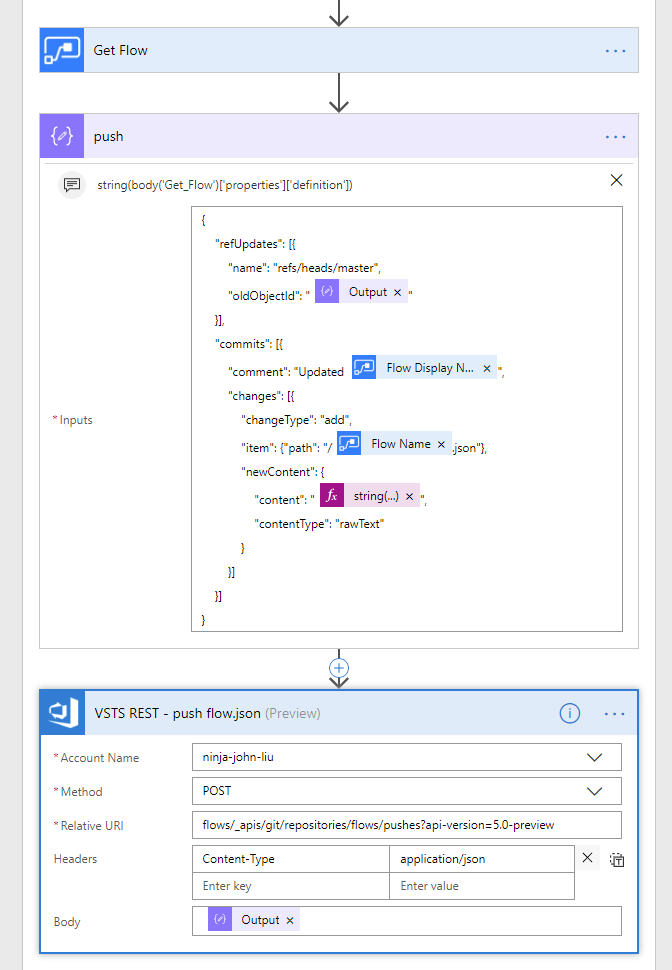Show info for VSTS REST action
This screenshot has width=672, height=970.
click(569, 713)
